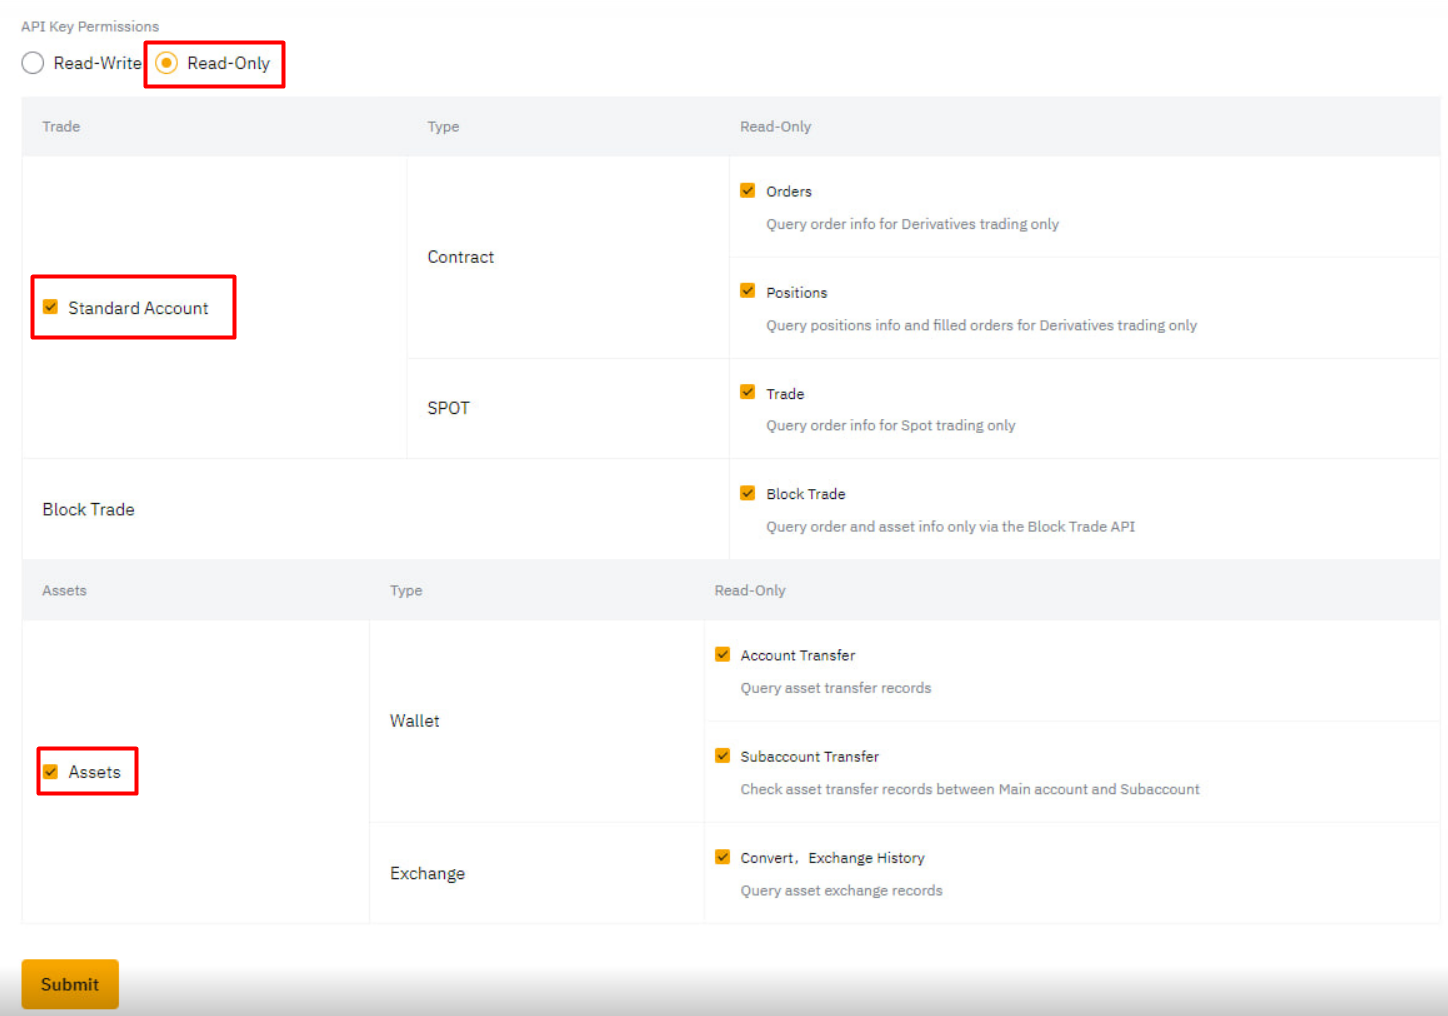This screenshot has height=1016, width=1448.
Task: Select the Read-Write permission radio button
Action: click(33, 63)
